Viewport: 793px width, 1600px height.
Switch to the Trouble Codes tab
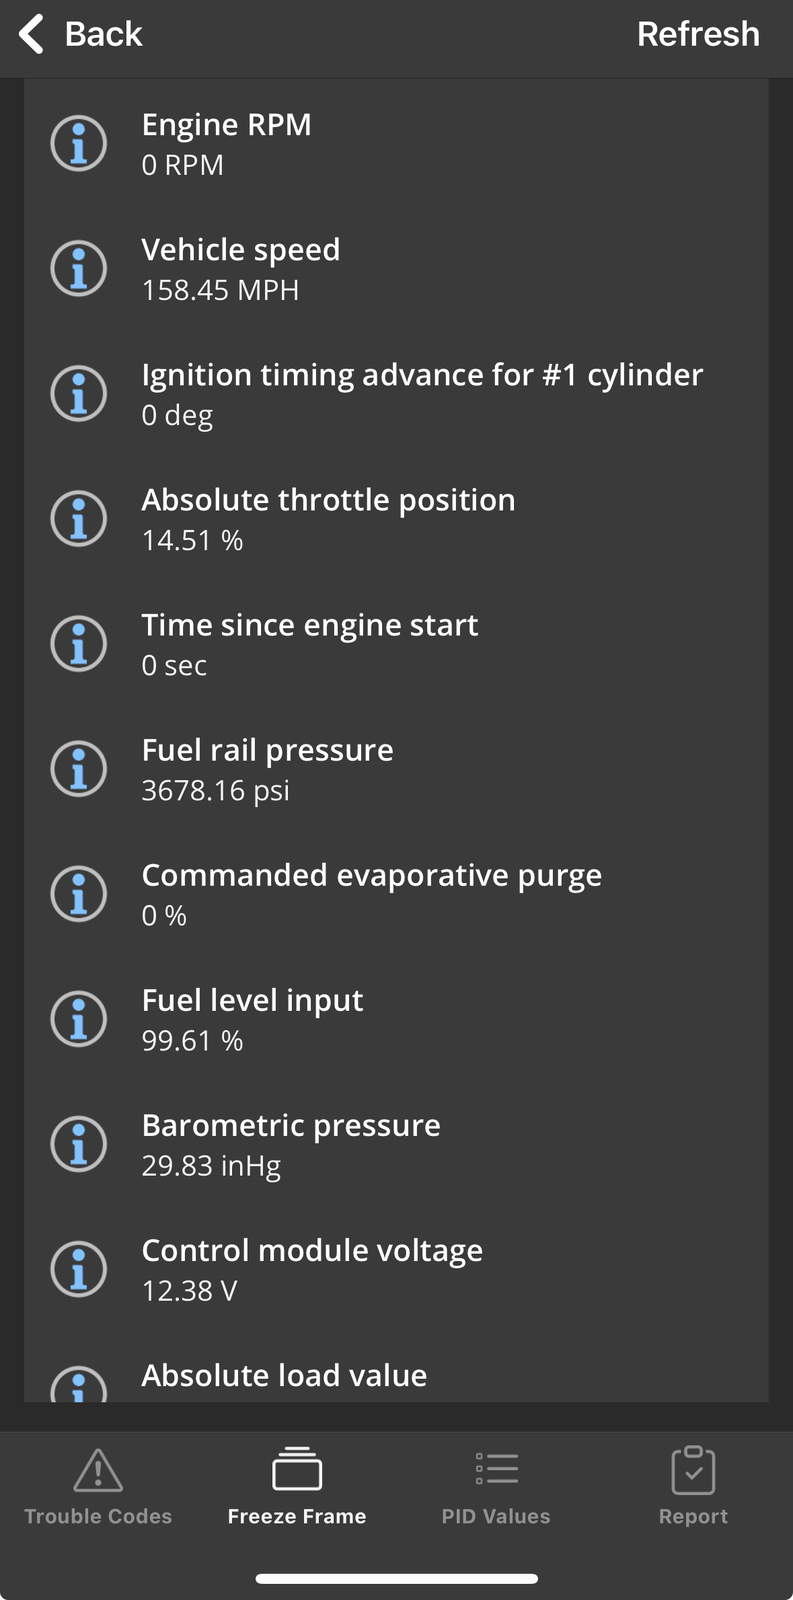[x=98, y=1487]
